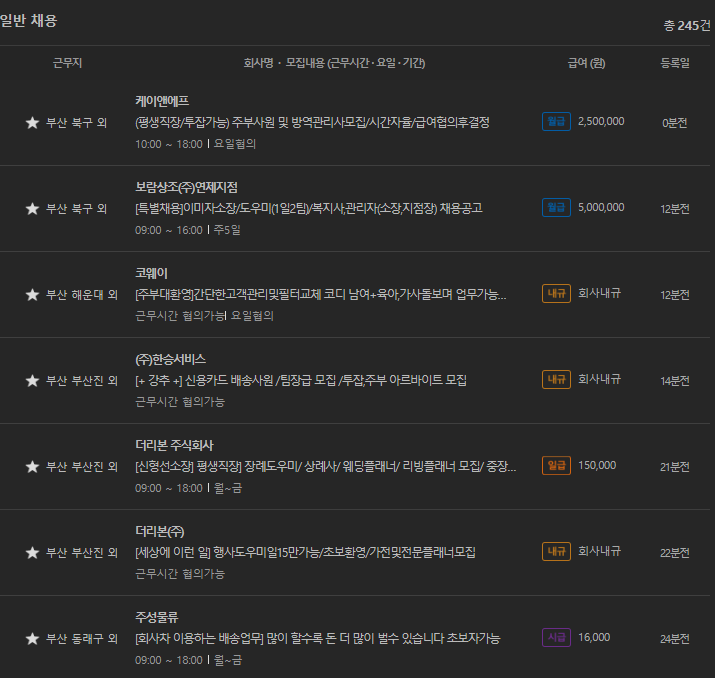
Task: Click salary amount 16,000
Action: pyautogui.click(x=594, y=637)
